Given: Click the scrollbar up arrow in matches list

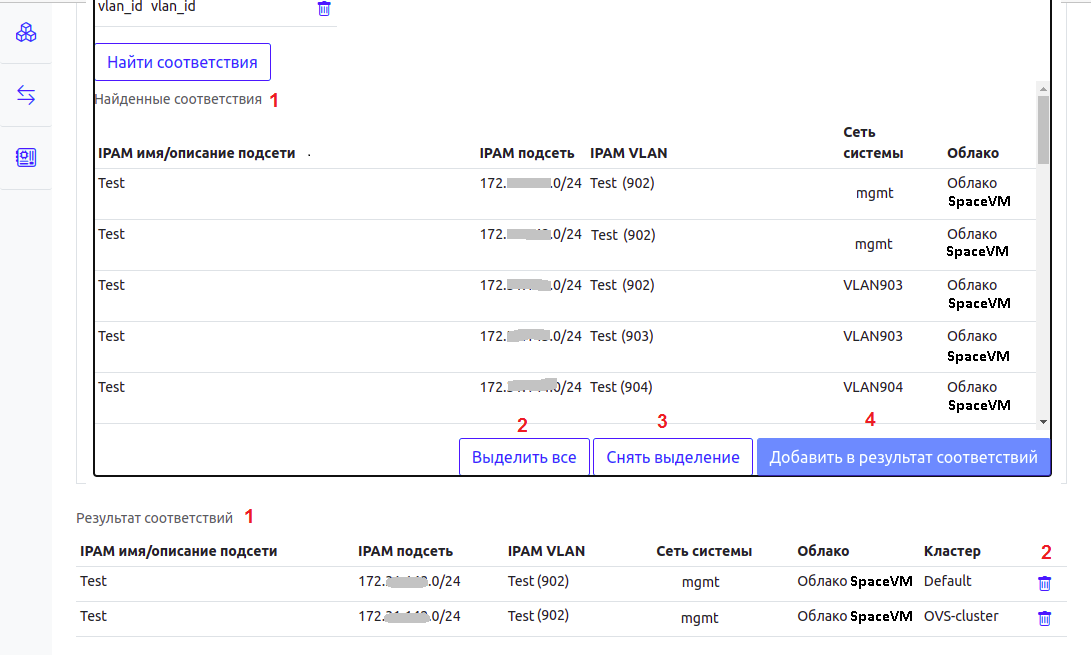Looking at the screenshot, I should (x=1043, y=87).
